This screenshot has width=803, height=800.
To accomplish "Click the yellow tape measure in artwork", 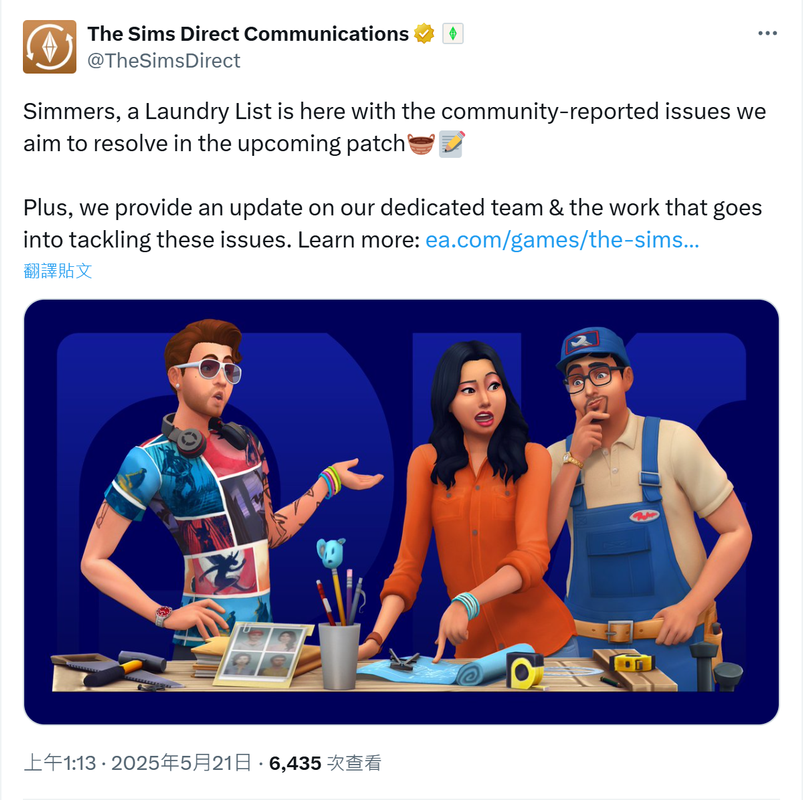I will [525, 670].
